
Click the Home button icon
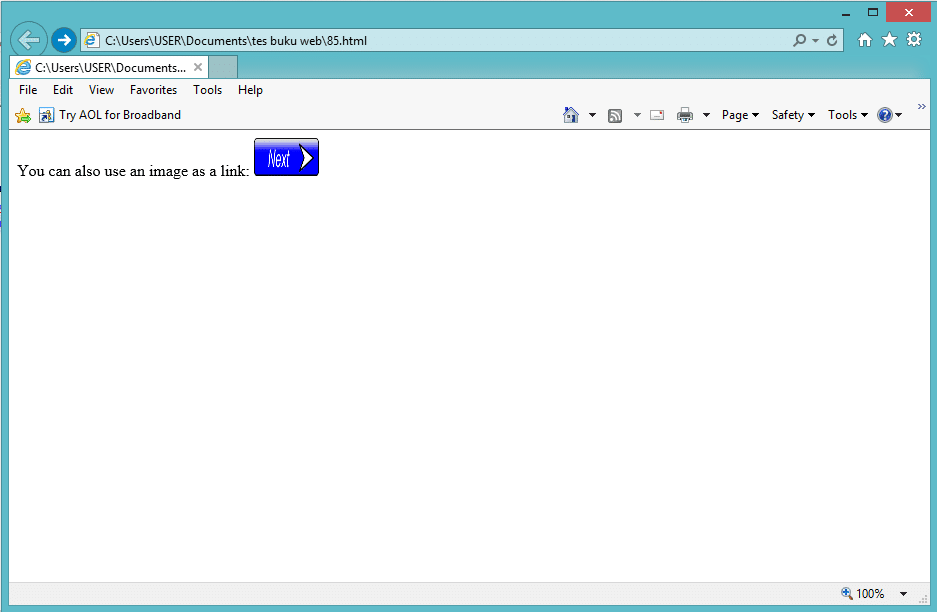tap(570, 115)
